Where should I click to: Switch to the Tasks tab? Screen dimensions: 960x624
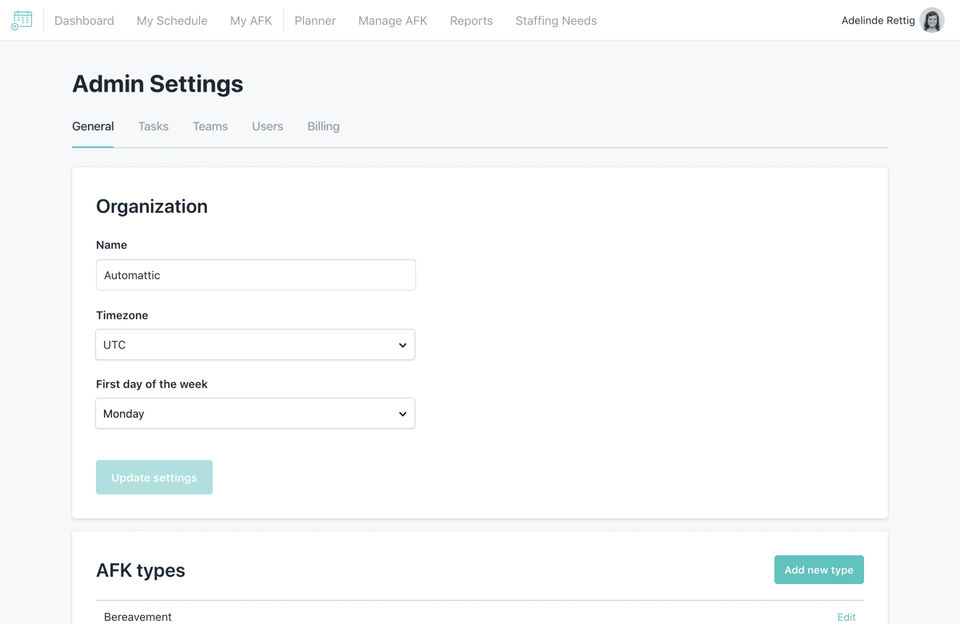153,127
